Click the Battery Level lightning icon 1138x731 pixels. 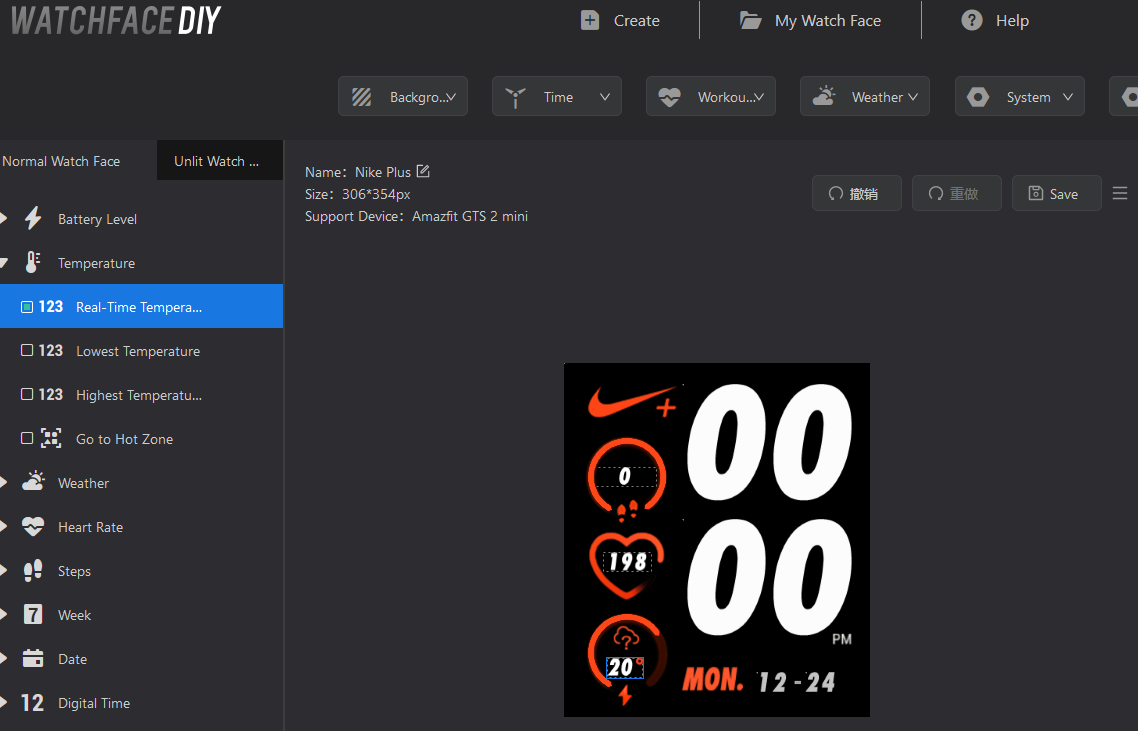pos(33,219)
